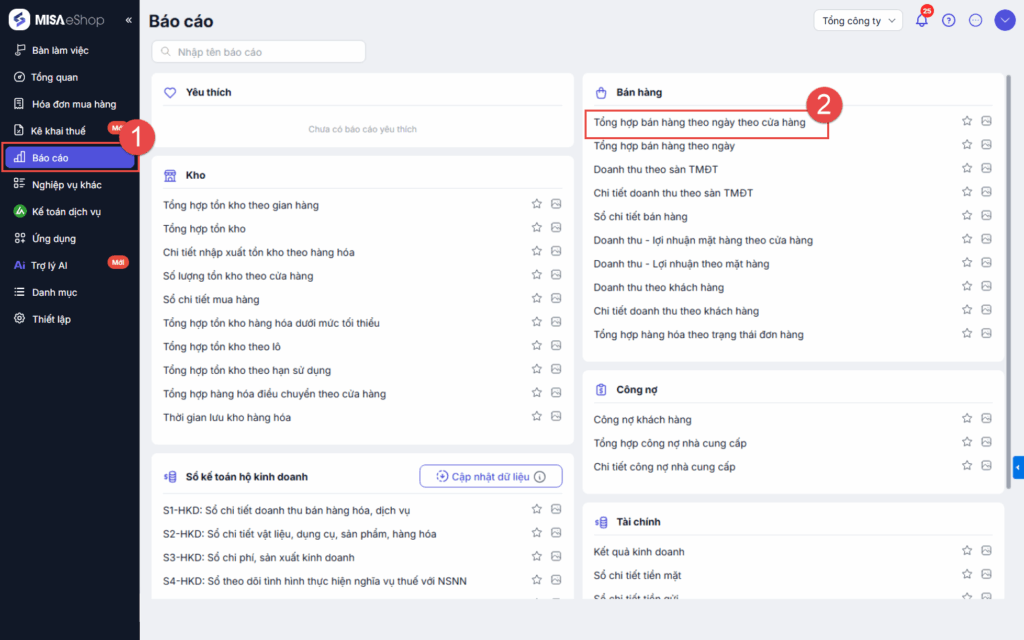The width and height of the screenshot is (1024, 640).
Task: Click the help question mark icon
Action: [949, 20]
